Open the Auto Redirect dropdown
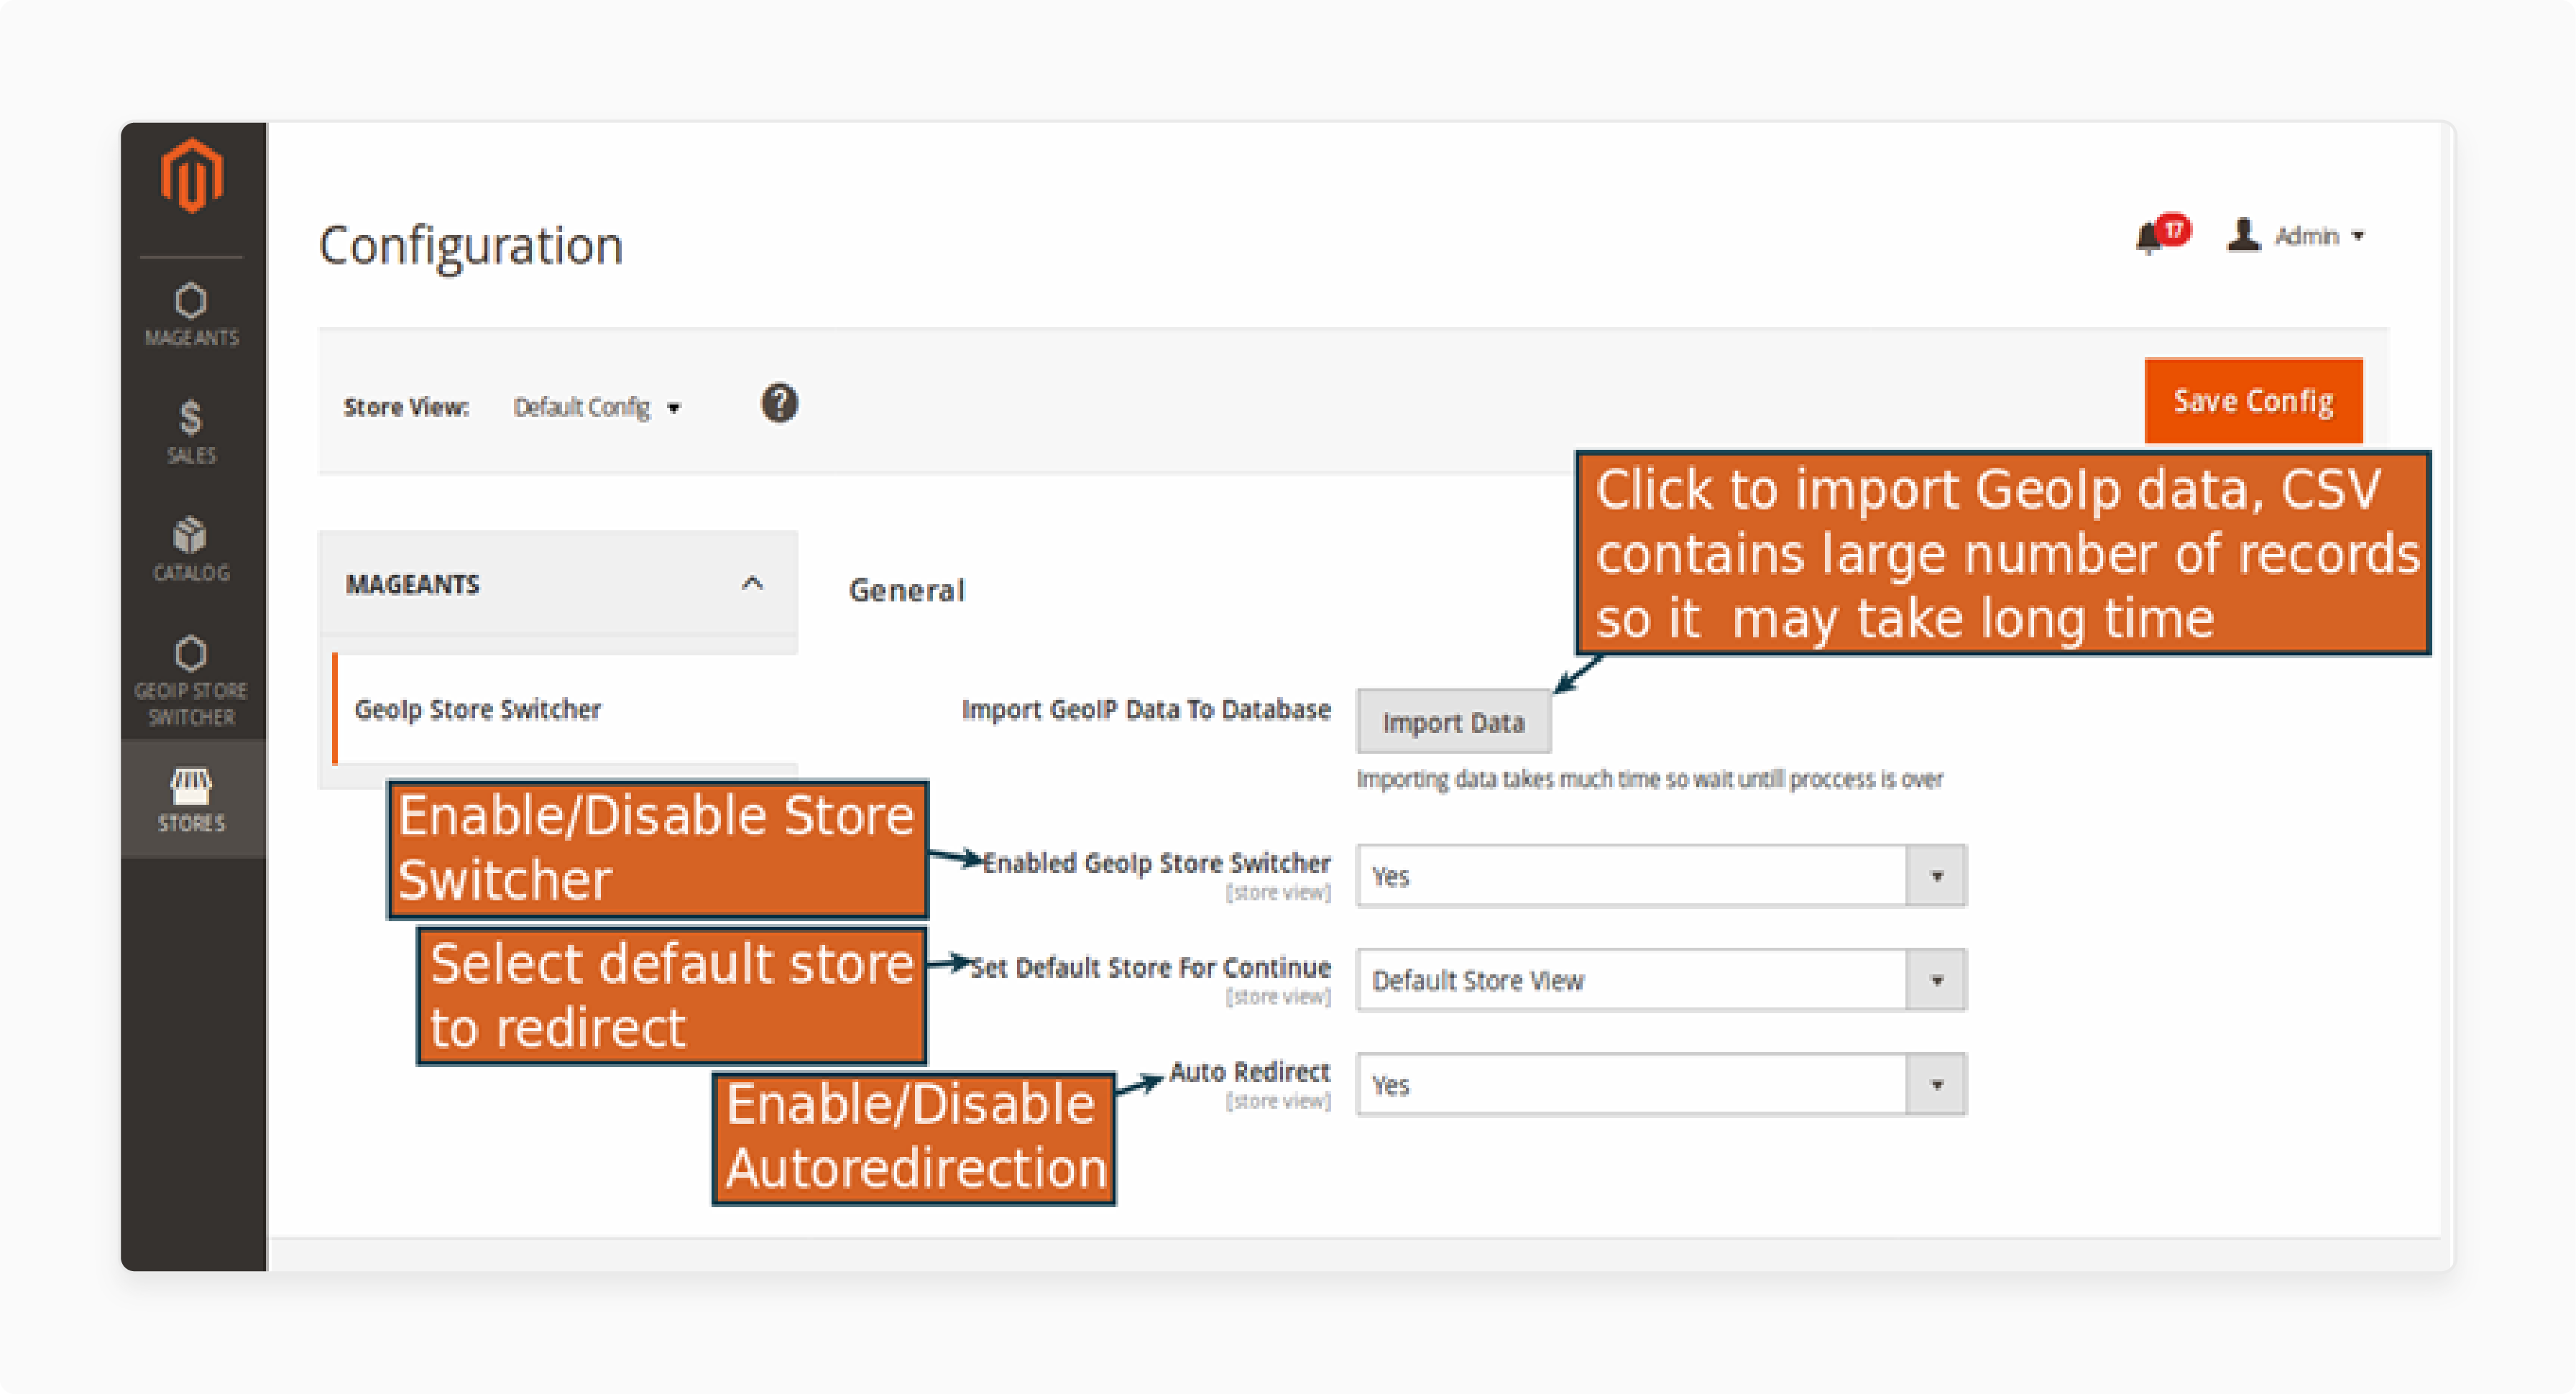2576x1394 pixels. 1661,1085
